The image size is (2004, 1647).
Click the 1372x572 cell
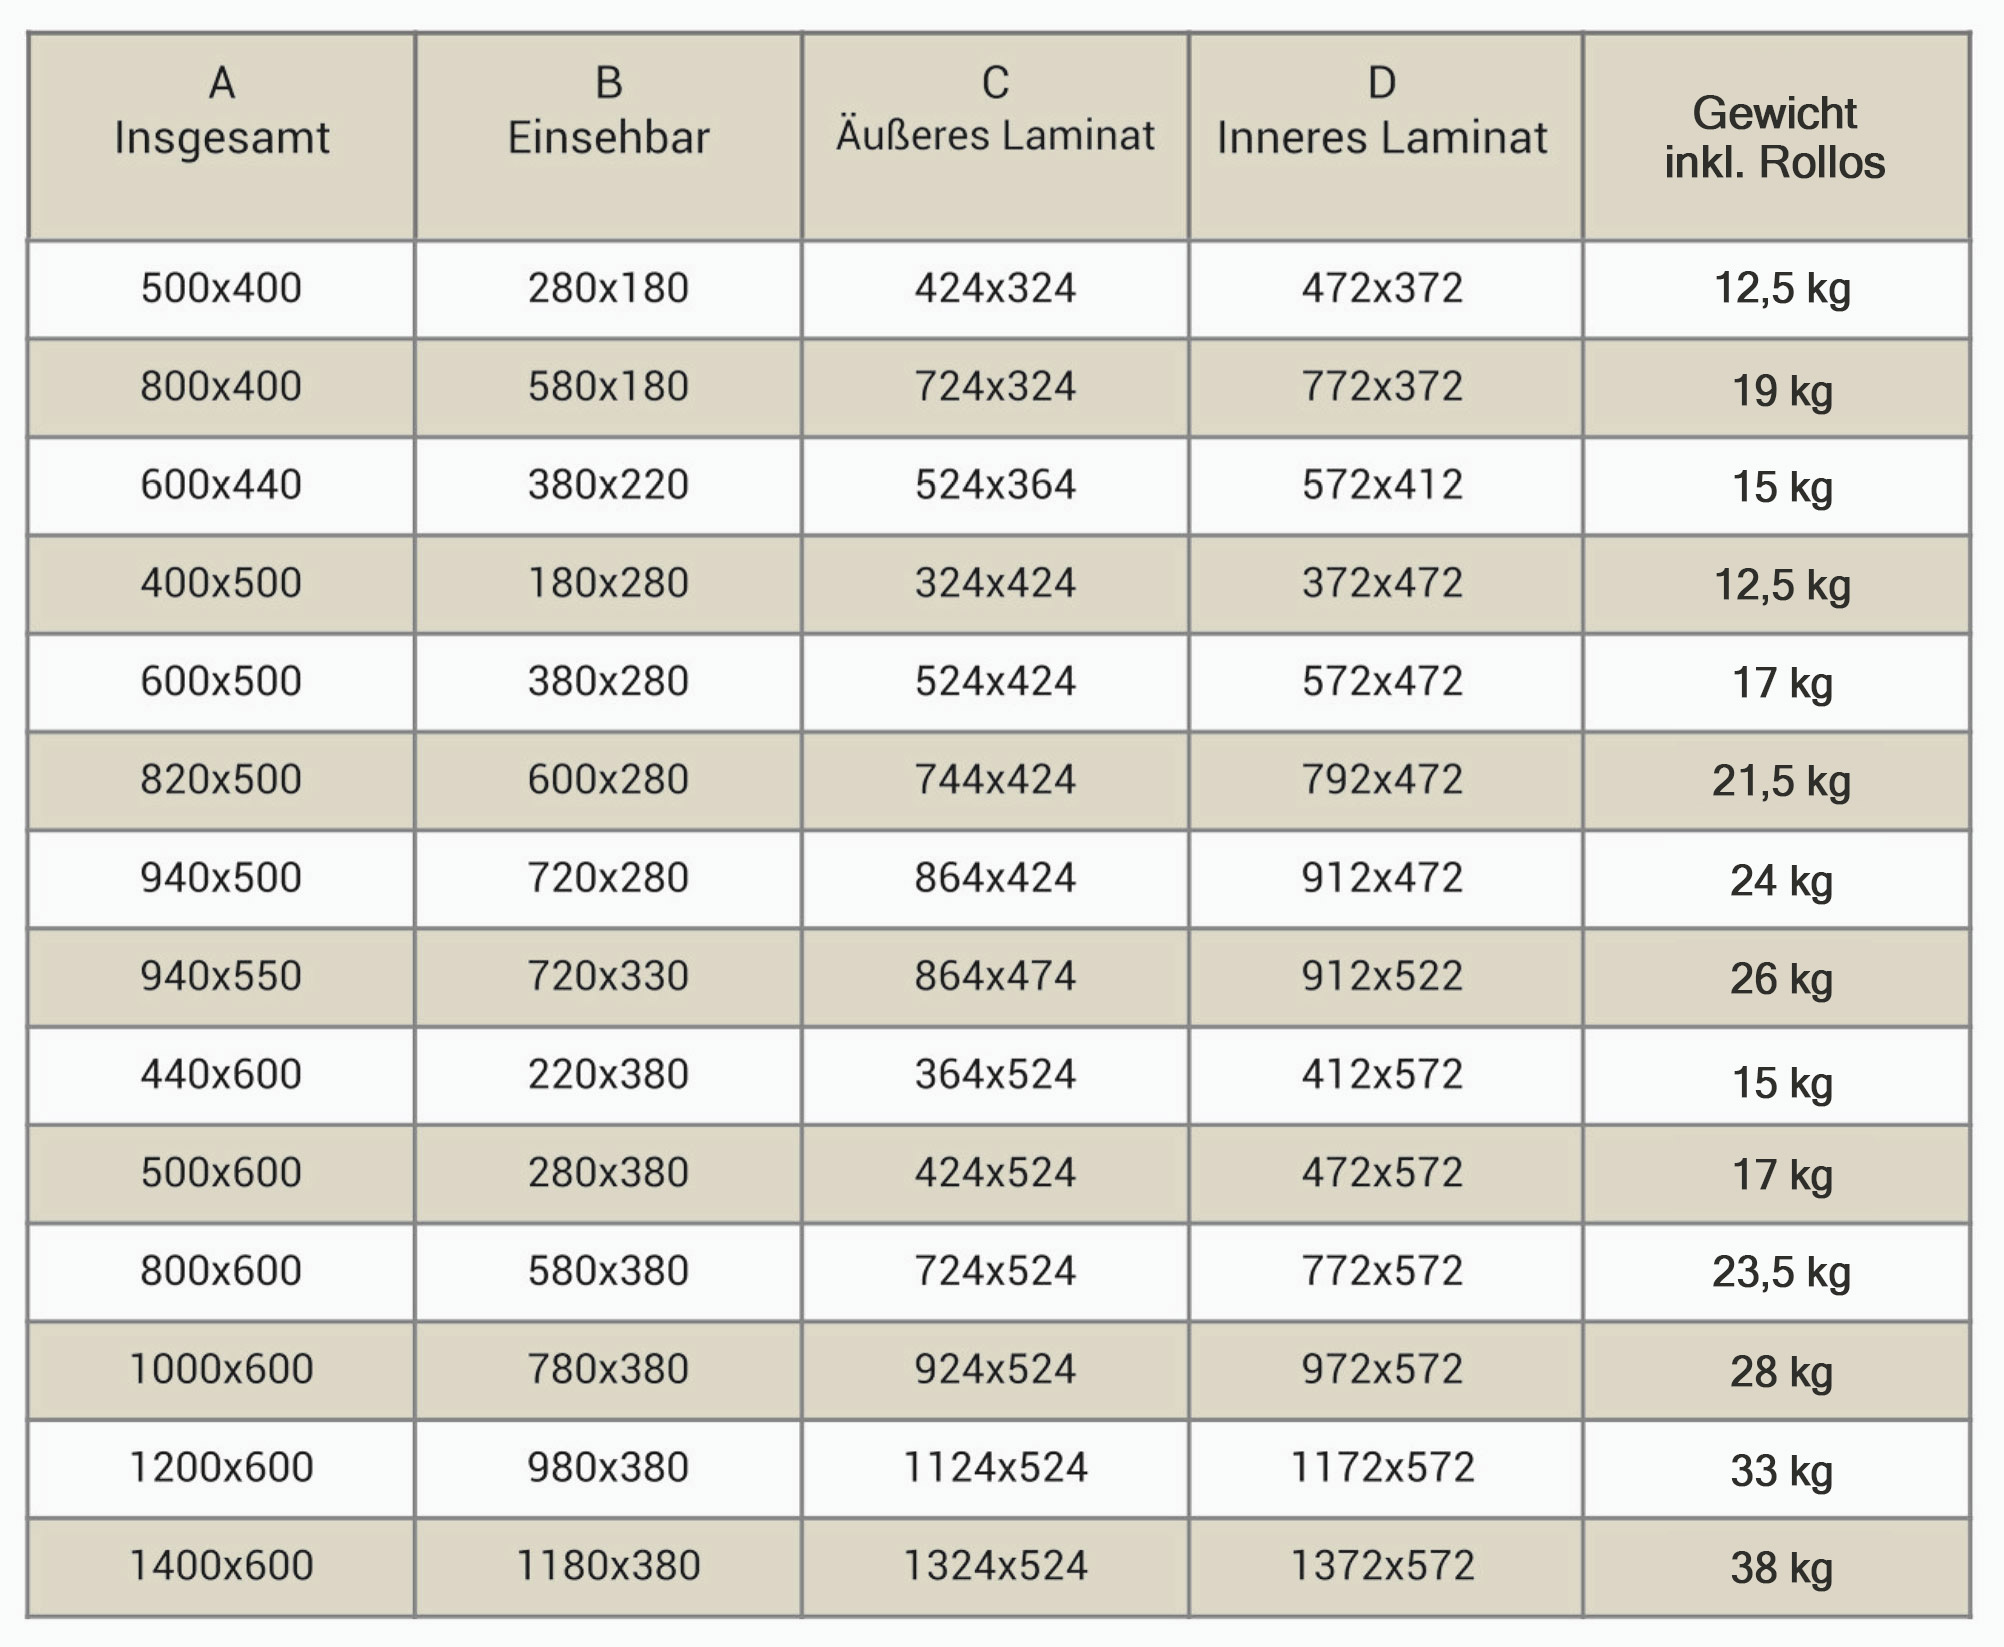point(1385,1566)
